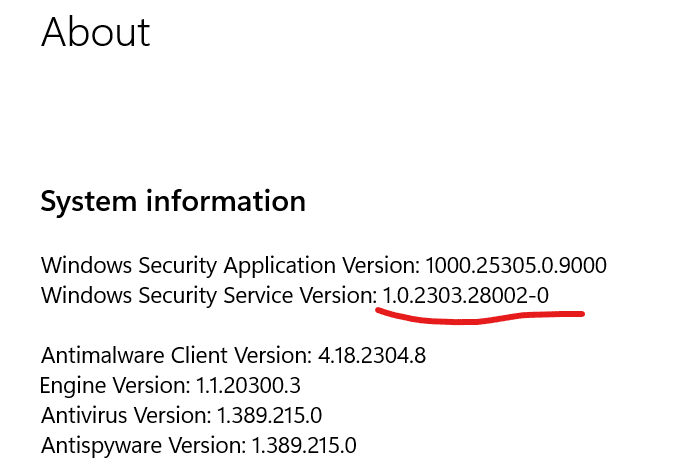Viewport: 688px width, 472px height.
Task: Click the System information heading
Action: point(173,201)
